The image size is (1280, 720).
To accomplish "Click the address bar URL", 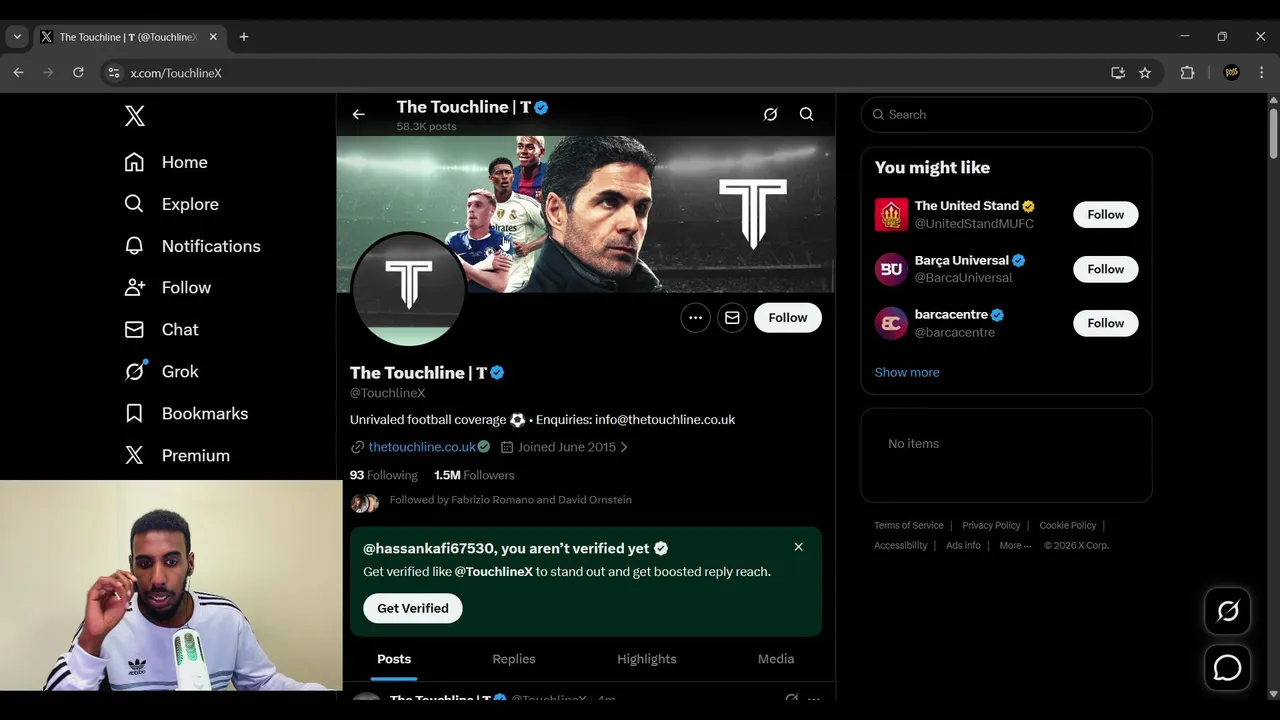I will pos(176,73).
